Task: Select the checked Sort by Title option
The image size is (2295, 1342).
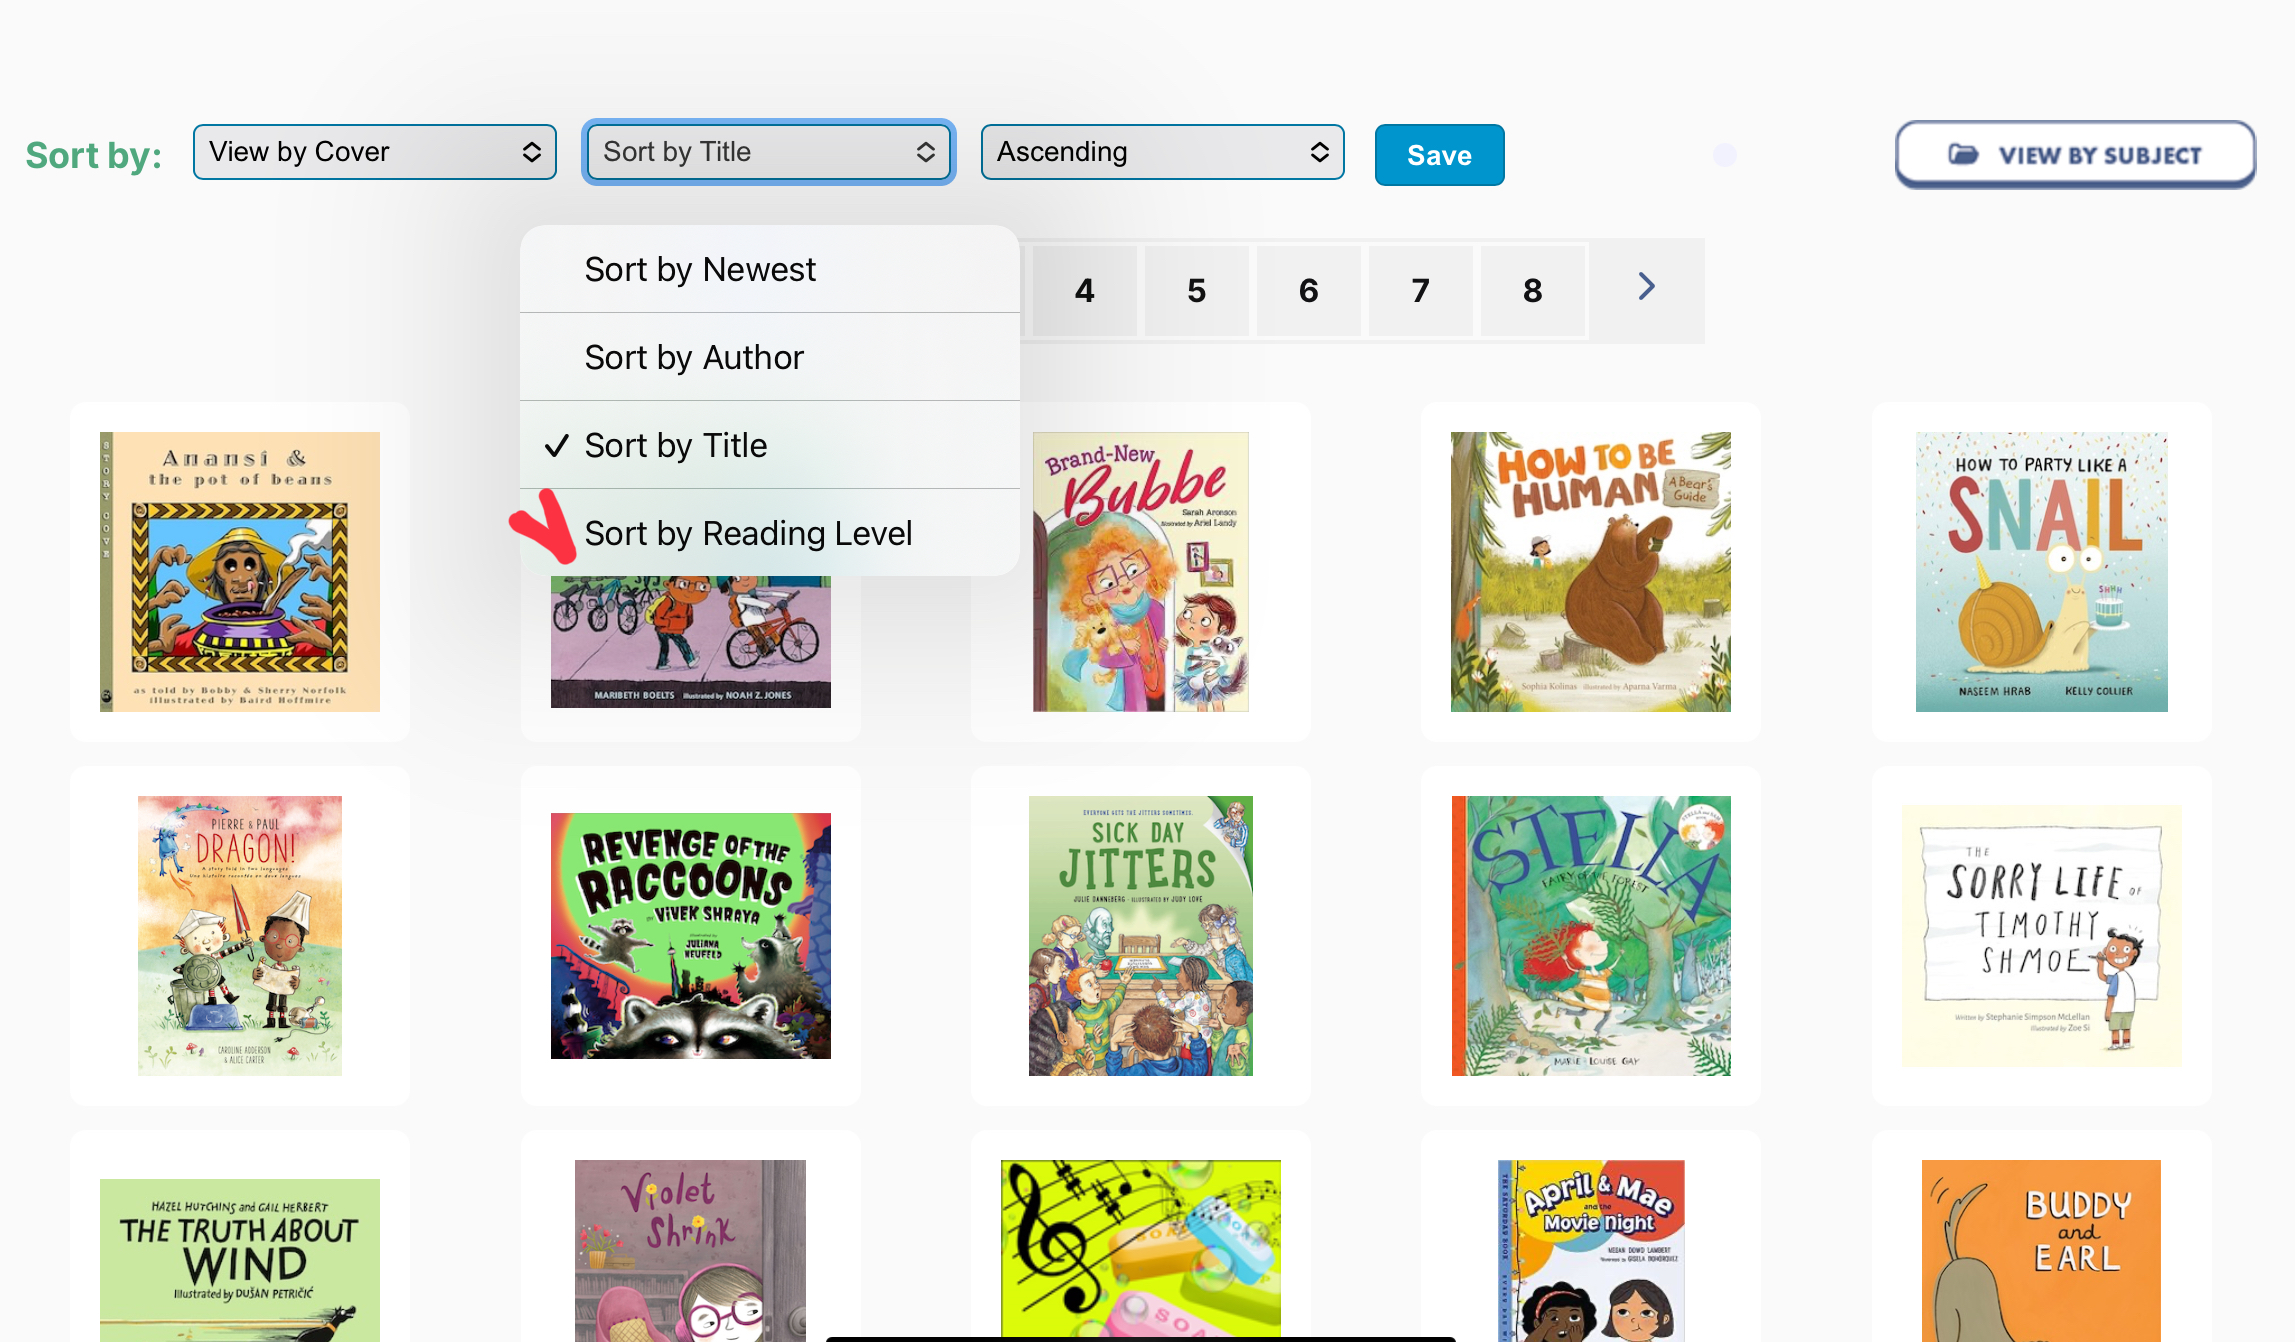Action: (769, 445)
